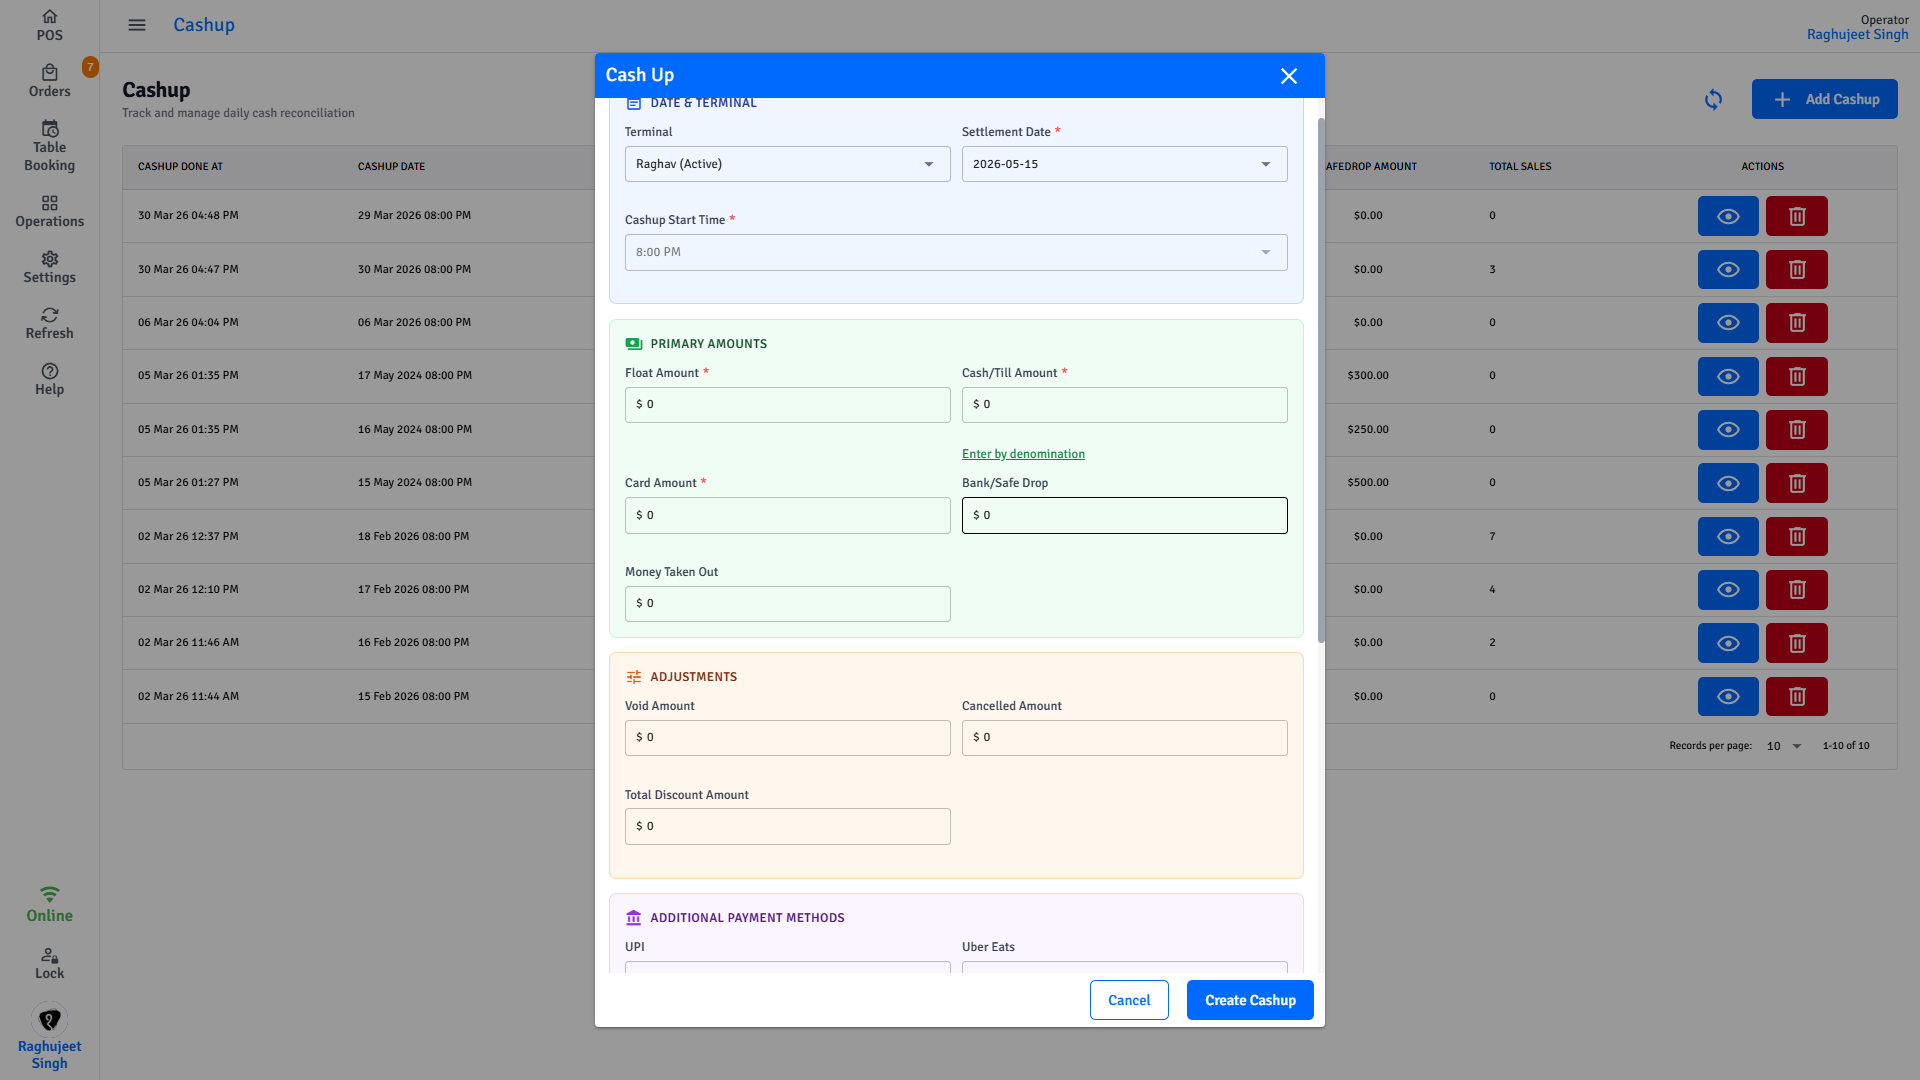Close the Cash Up dialog
Viewport: 1920px width, 1080px height.
click(x=1289, y=76)
